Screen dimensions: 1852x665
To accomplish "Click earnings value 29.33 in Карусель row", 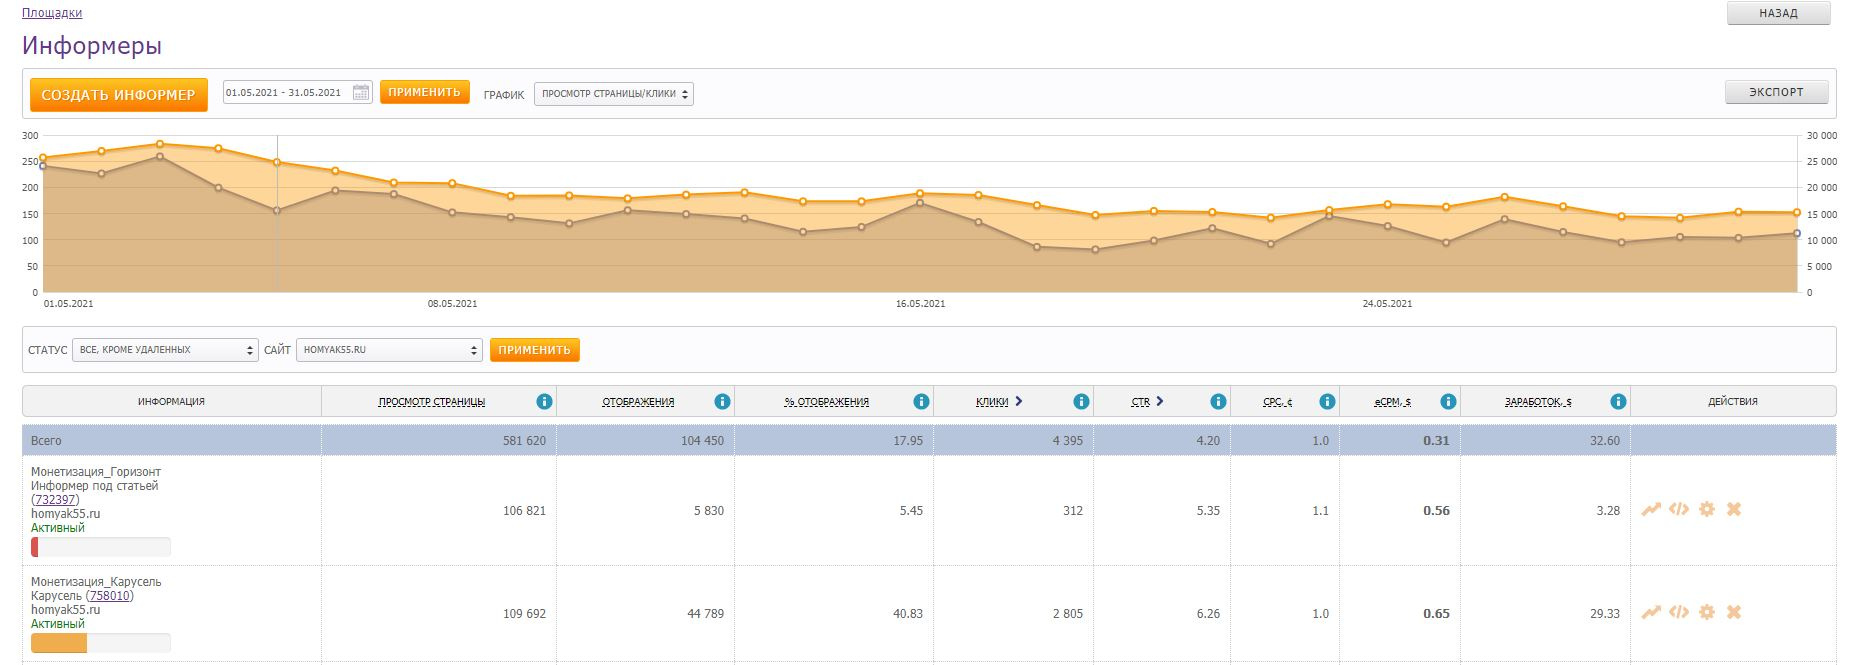I will [x=1605, y=614].
